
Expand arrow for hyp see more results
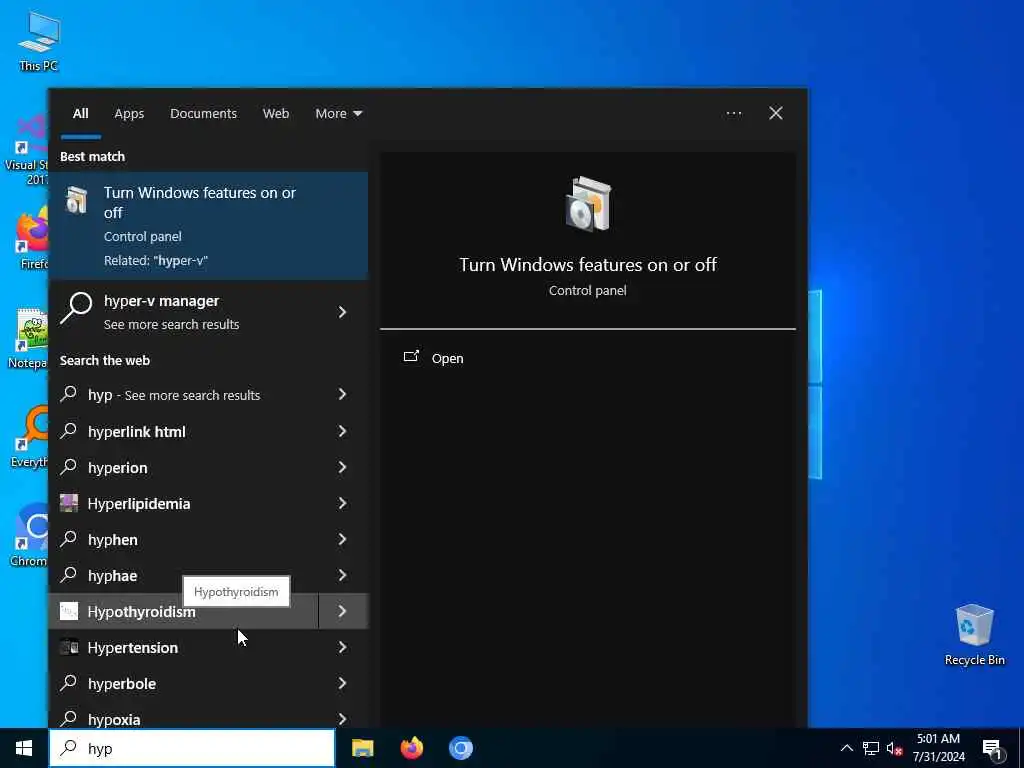342,394
